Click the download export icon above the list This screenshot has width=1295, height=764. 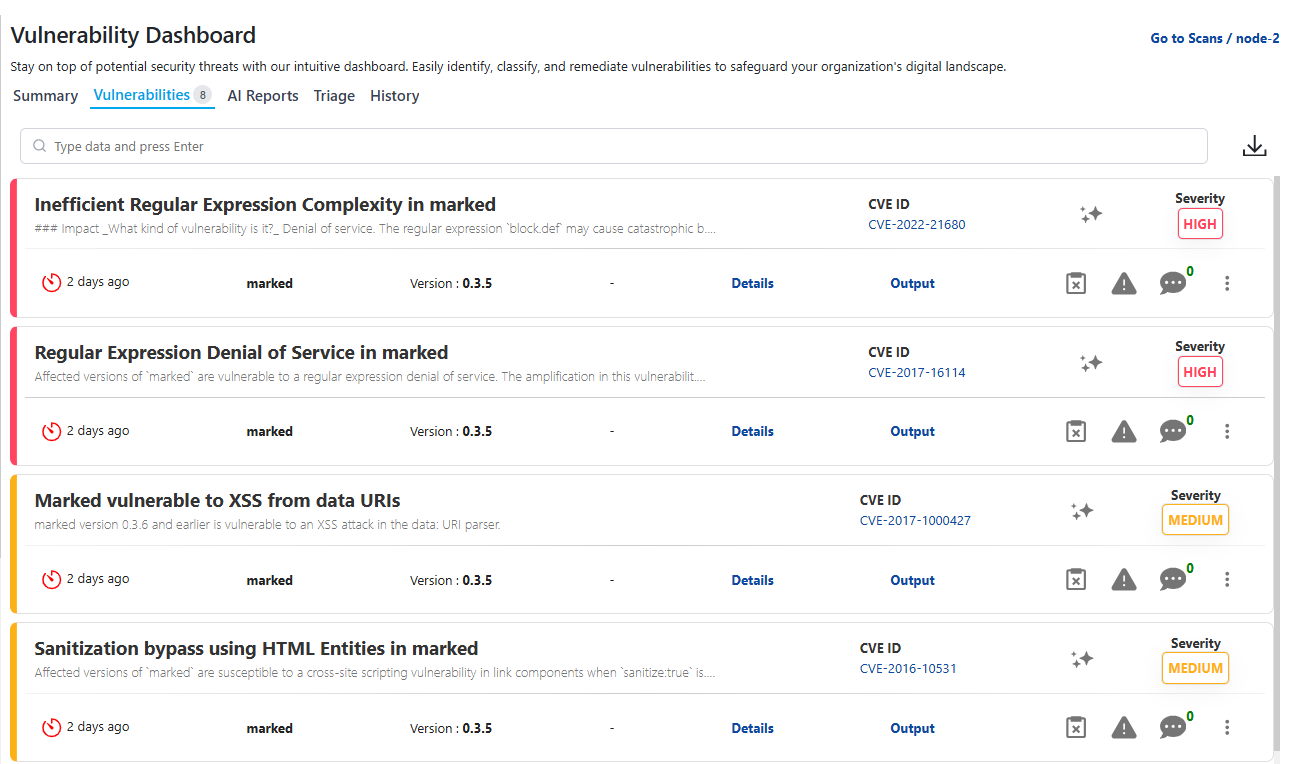(1255, 145)
